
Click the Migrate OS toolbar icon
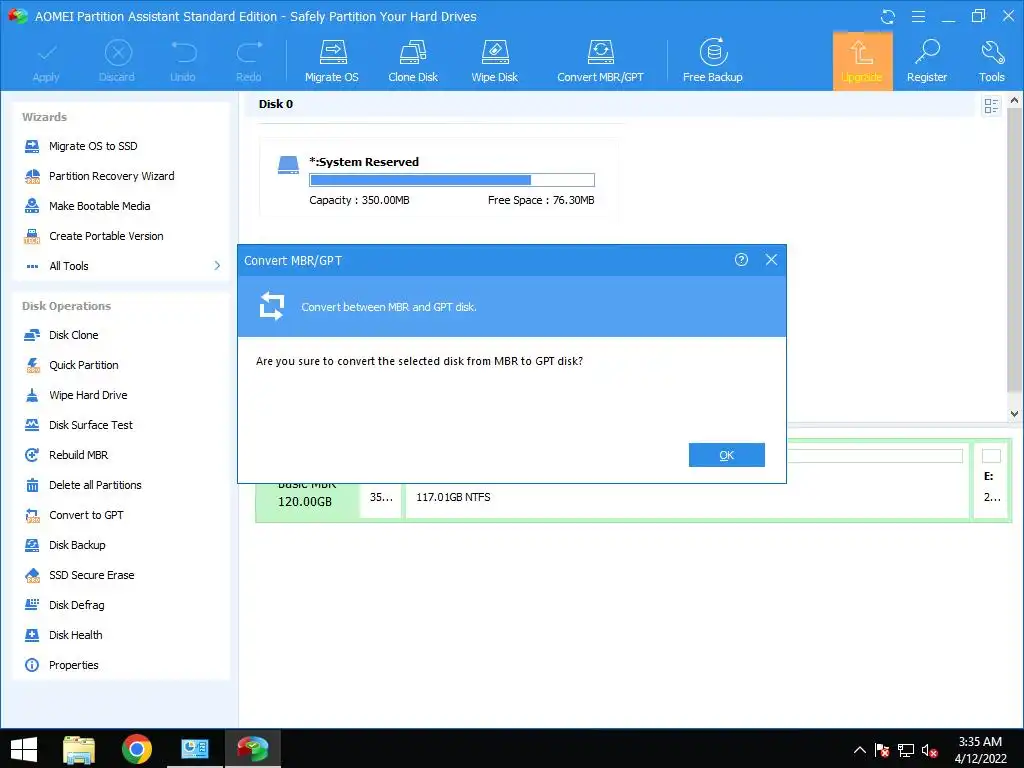point(332,61)
